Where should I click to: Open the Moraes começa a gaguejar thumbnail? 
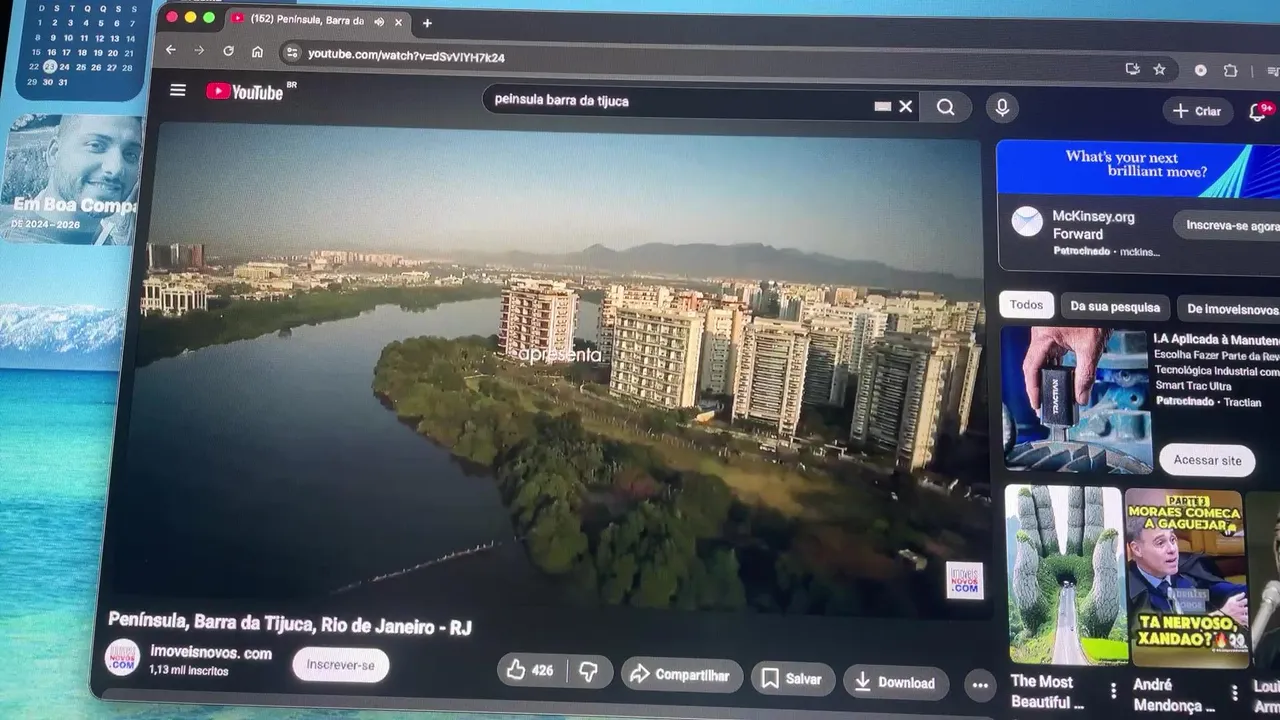[x=1186, y=578]
